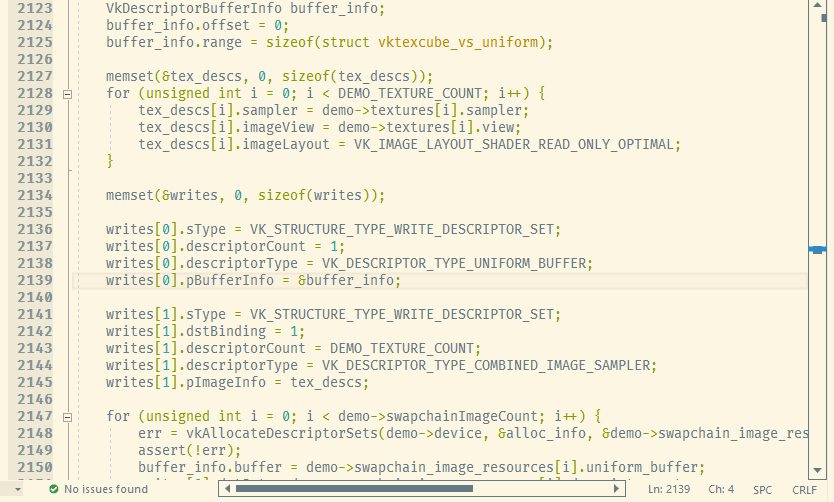Image resolution: width=834 pixels, height=502 pixels.
Task: Click on vktexcube_vs_uniform struct name
Action: tap(458, 43)
